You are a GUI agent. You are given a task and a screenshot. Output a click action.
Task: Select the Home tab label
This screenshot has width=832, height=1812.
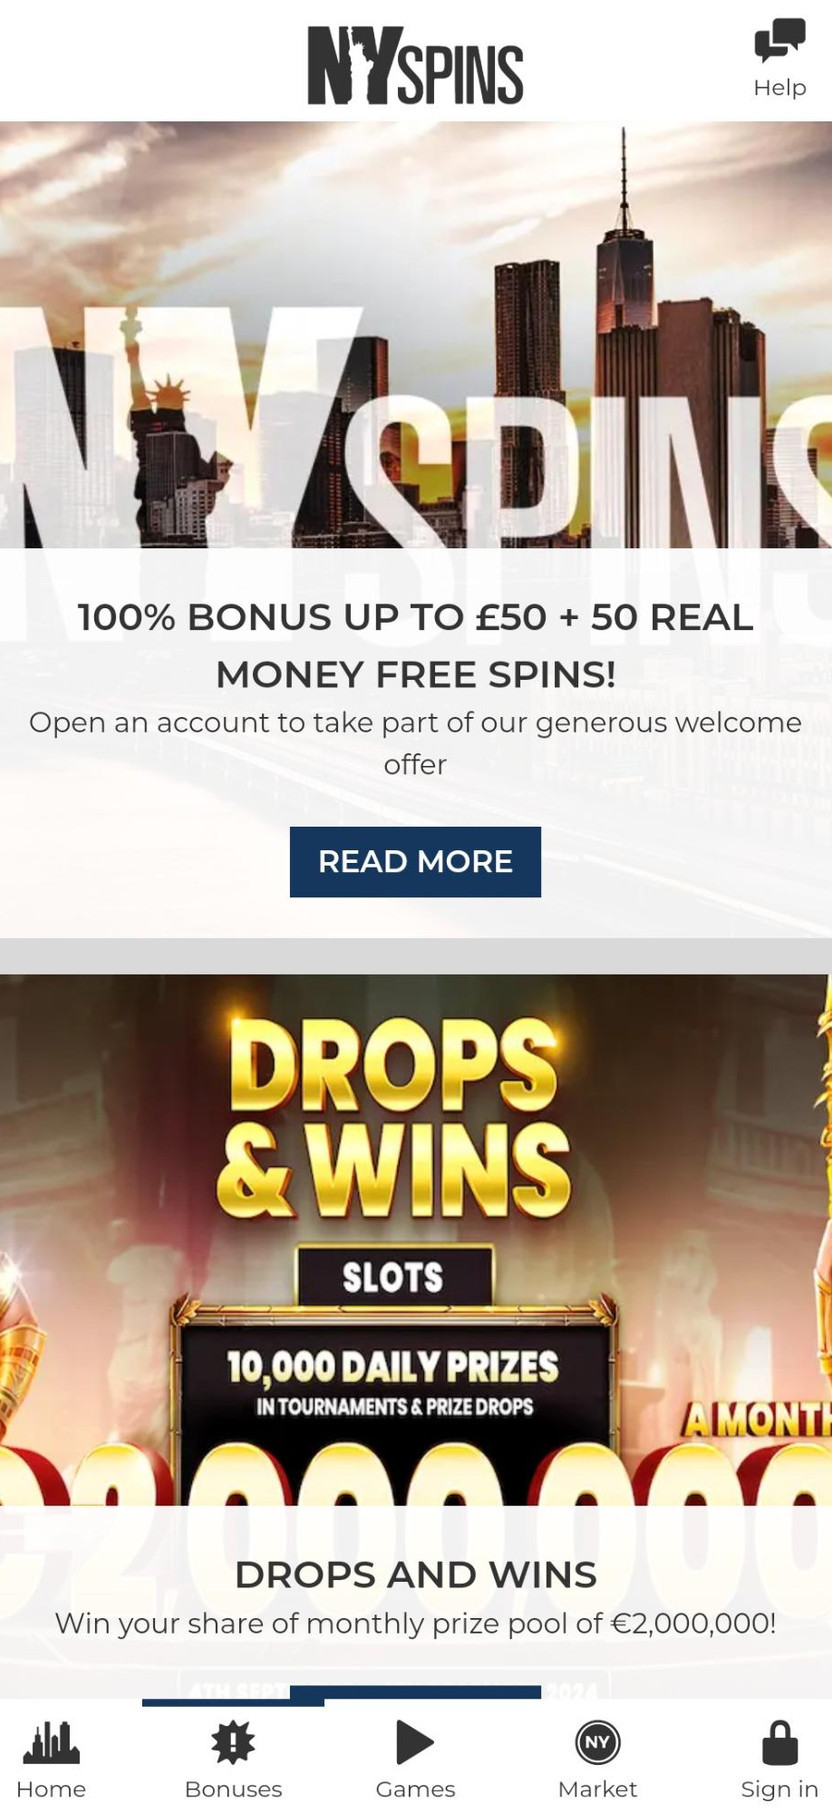click(x=51, y=1789)
